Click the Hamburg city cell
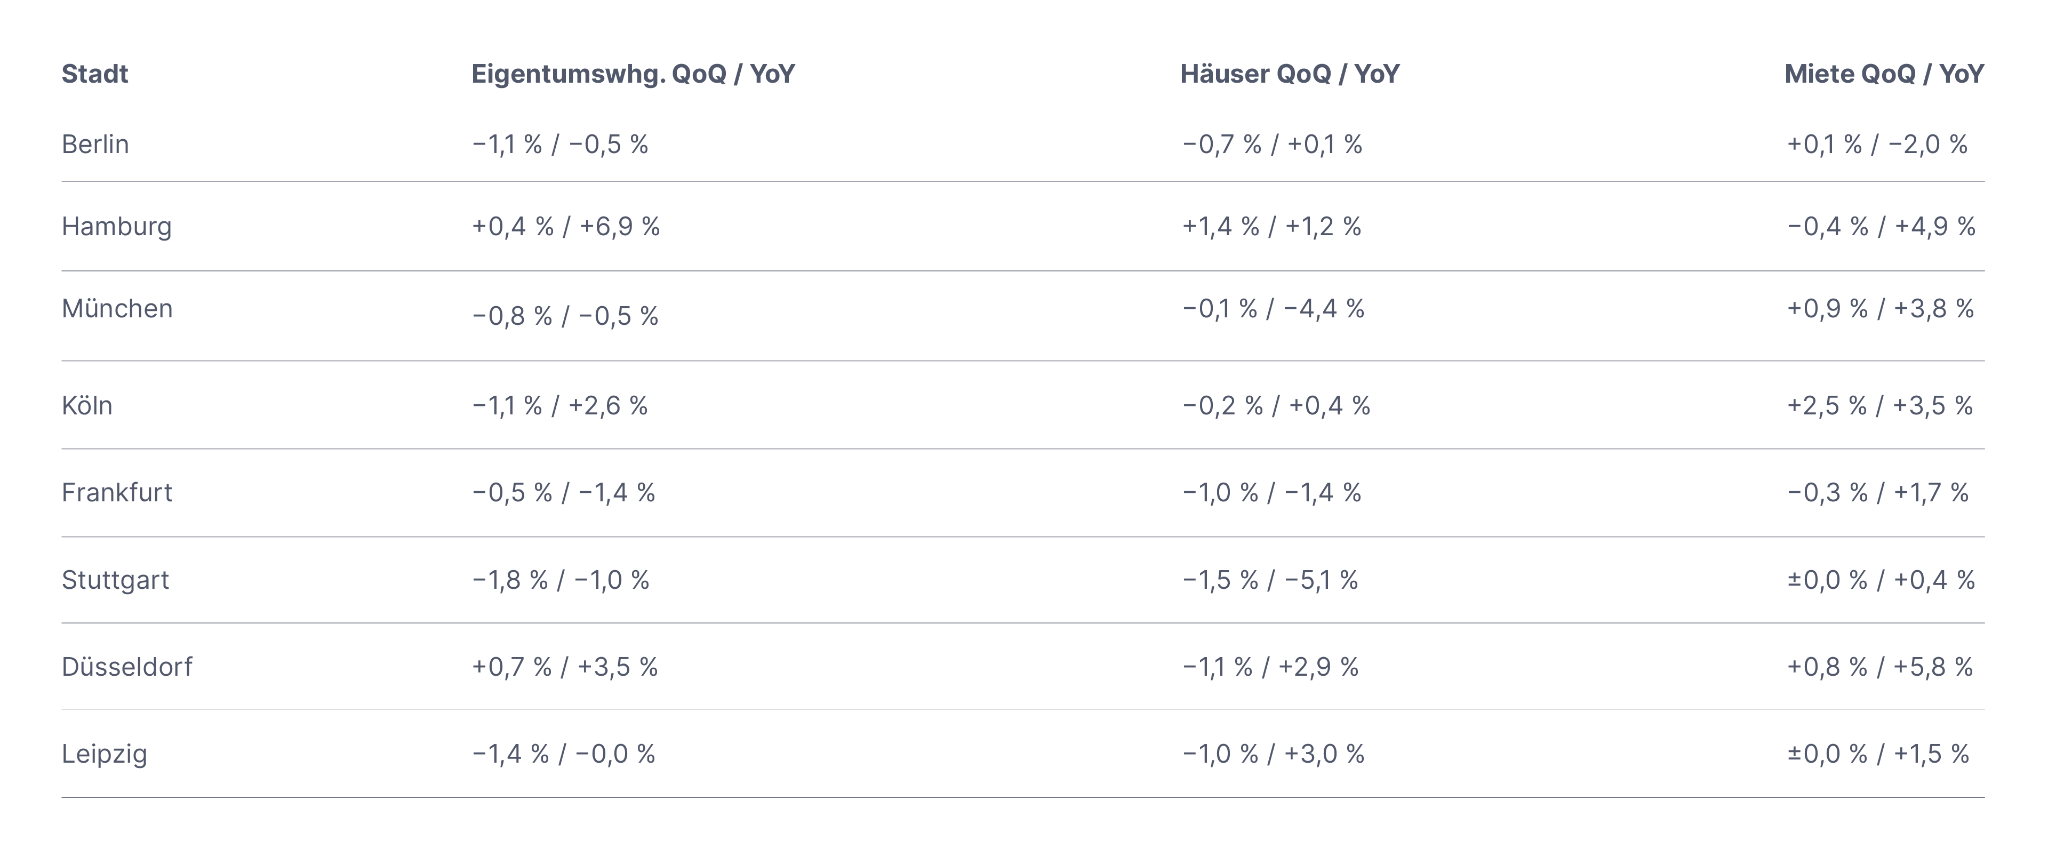 coord(117,227)
